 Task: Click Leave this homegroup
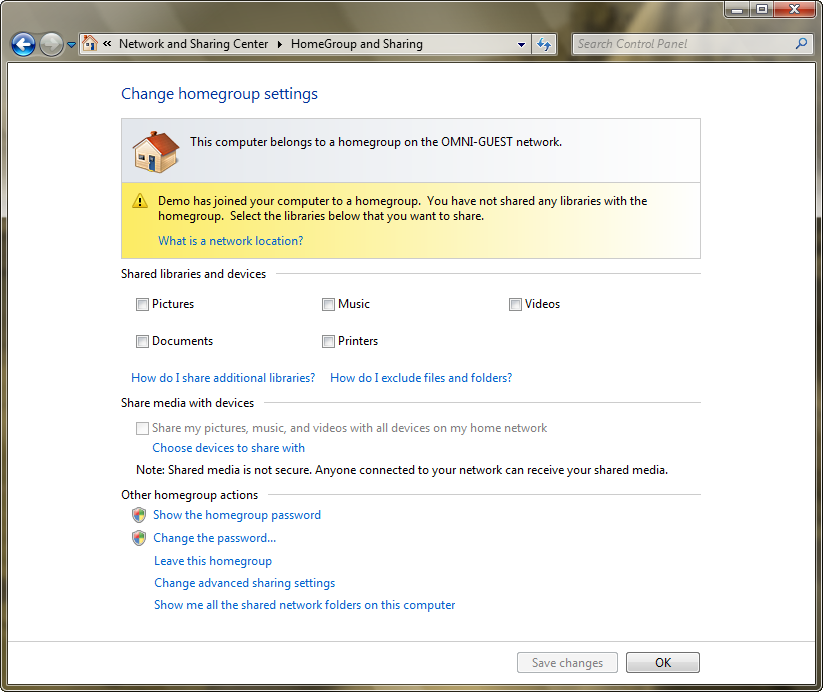click(x=213, y=561)
